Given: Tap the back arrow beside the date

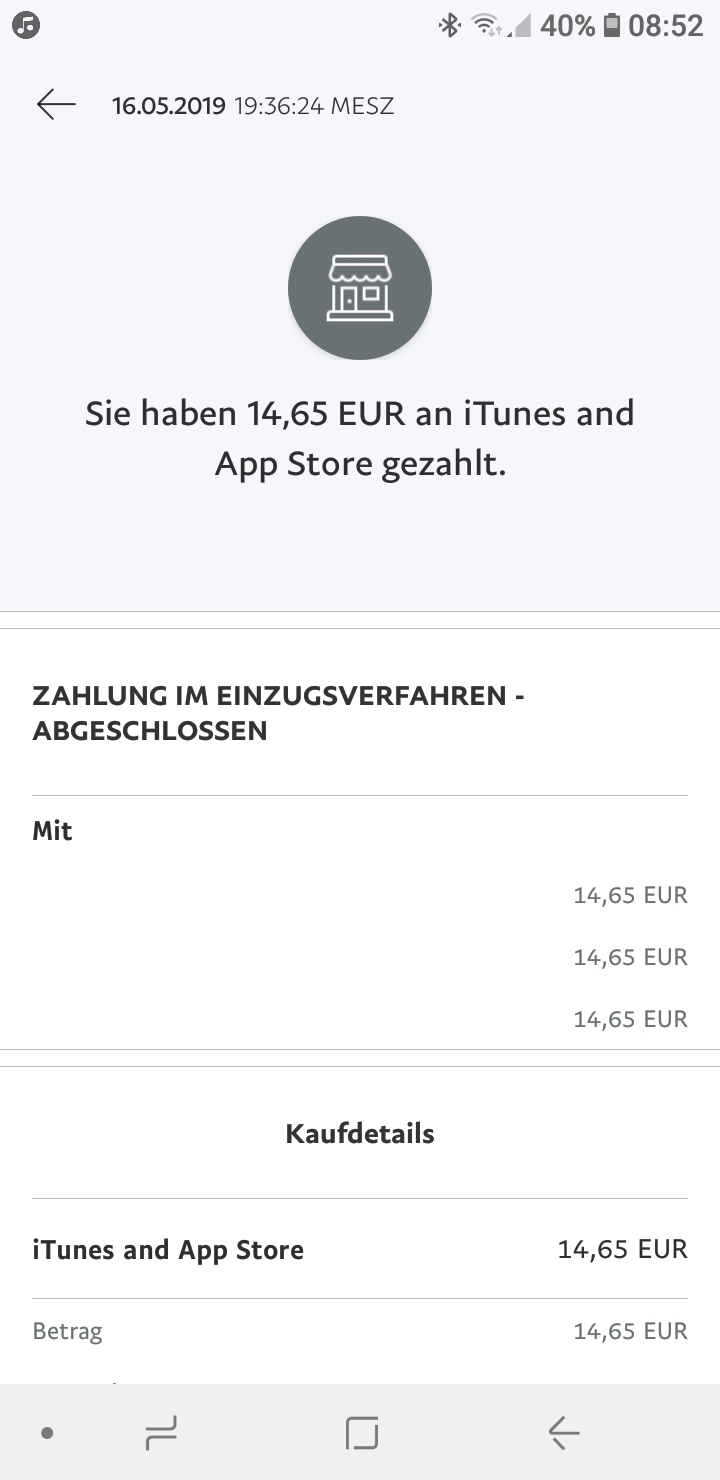Looking at the screenshot, I should [56, 105].
